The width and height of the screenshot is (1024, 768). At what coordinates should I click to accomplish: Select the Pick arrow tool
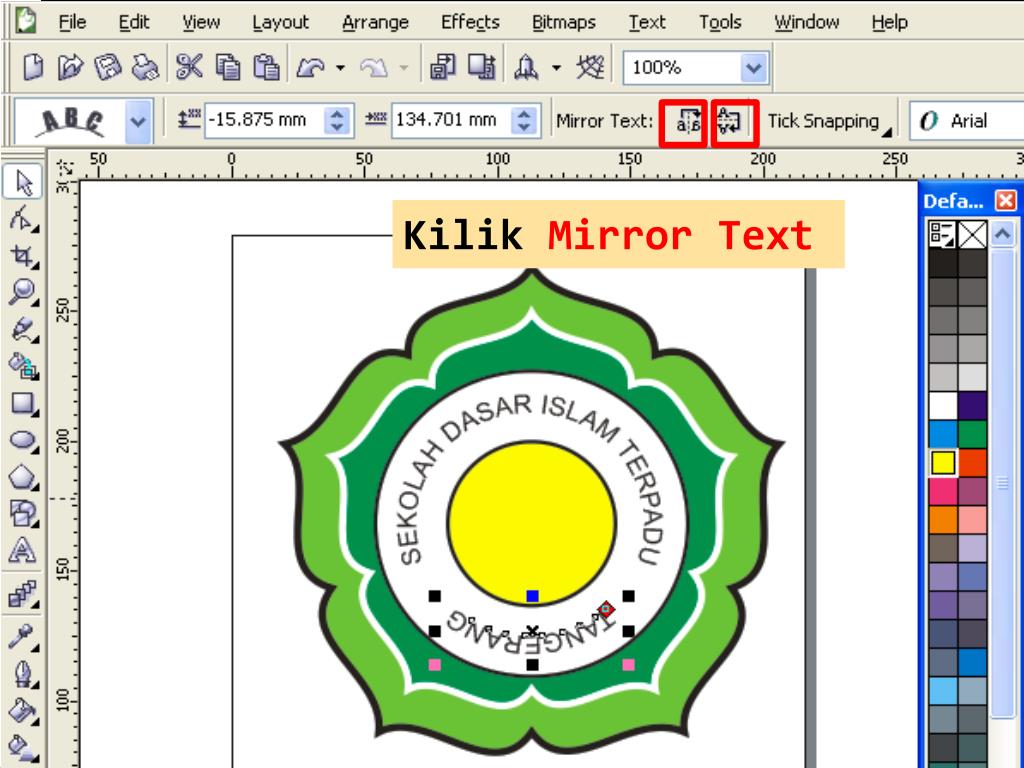[23, 182]
